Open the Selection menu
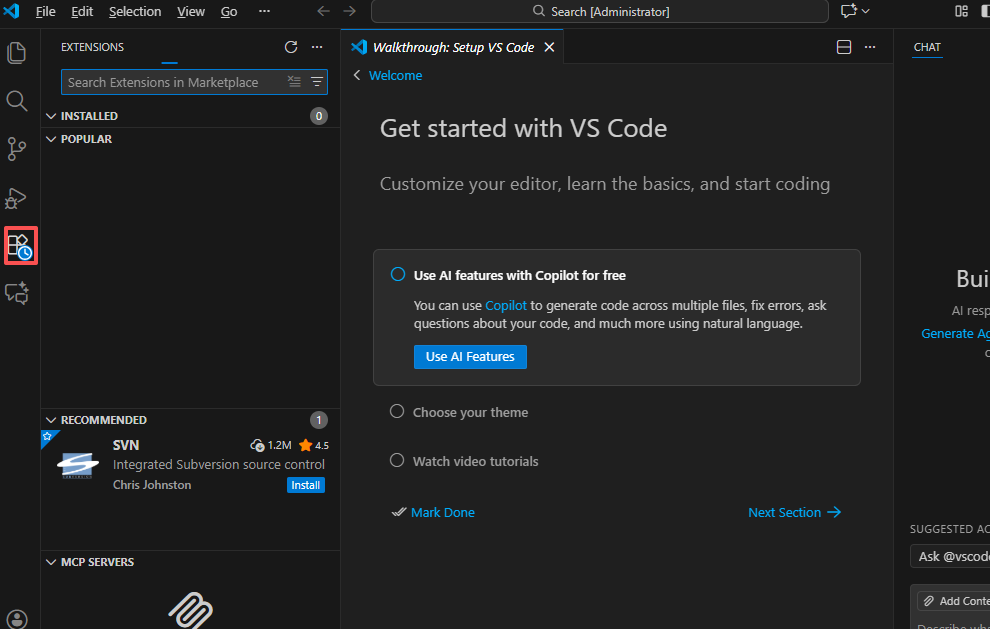Image resolution: width=990 pixels, height=629 pixels. click(134, 11)
